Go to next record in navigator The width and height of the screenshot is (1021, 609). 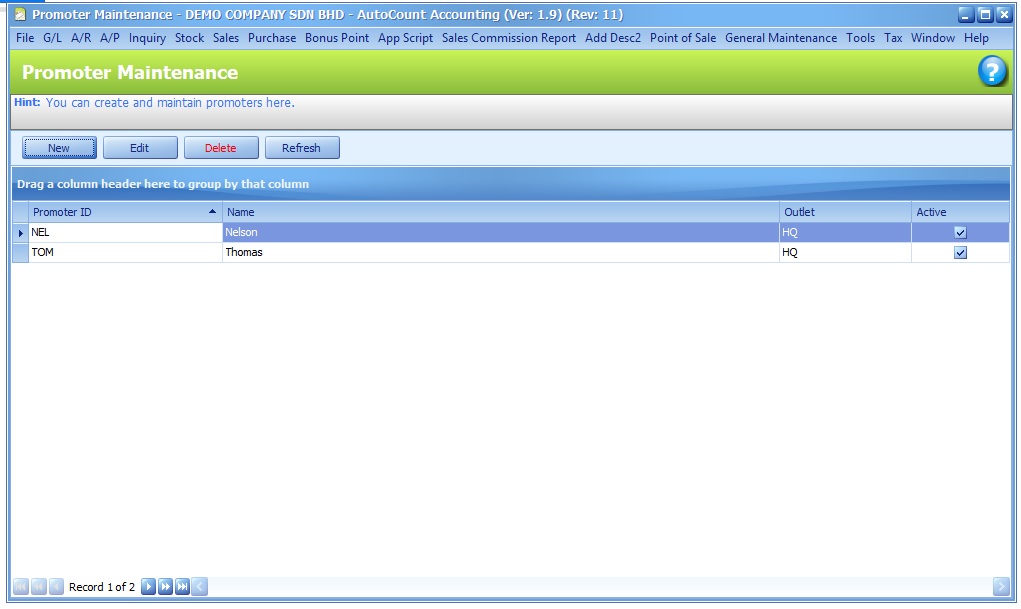coord(148,587)
